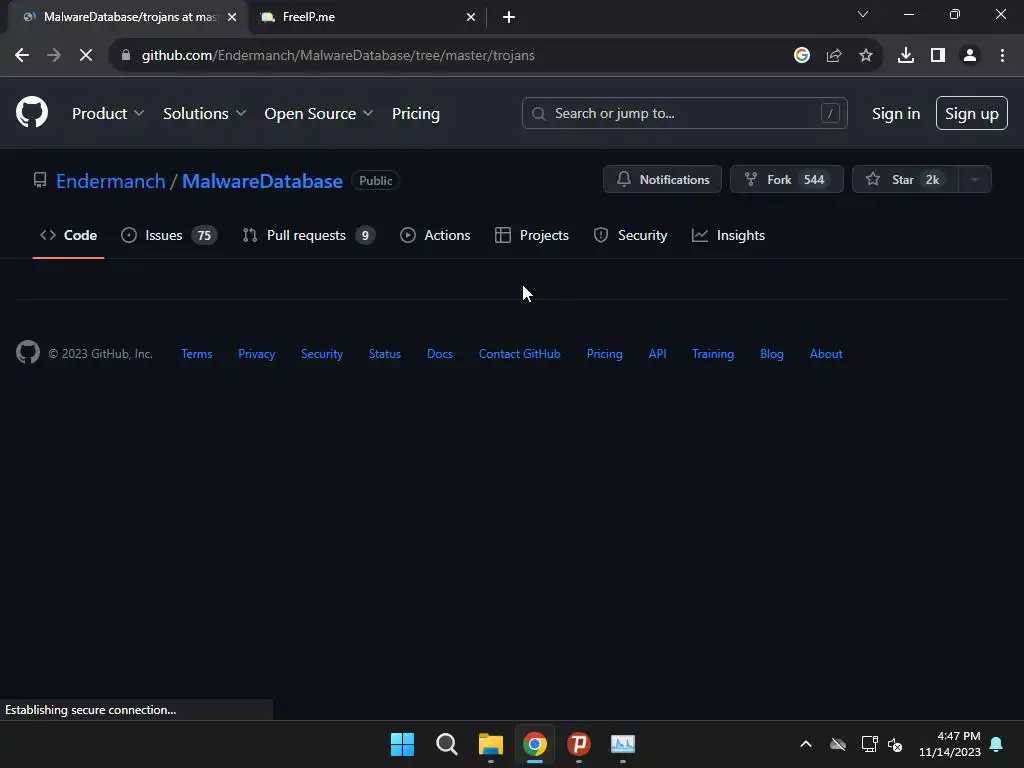Open the red P app in taskbar

tap(579, 744)
